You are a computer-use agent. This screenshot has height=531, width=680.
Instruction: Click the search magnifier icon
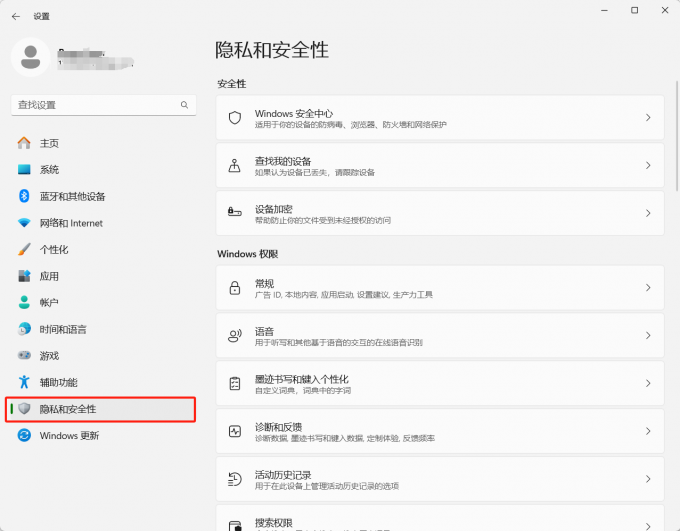(184, 105)
